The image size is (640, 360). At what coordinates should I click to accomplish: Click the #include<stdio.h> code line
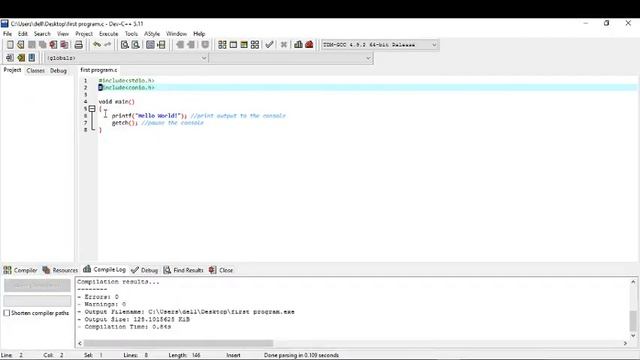pyautogui.click(x=126, y=80)
